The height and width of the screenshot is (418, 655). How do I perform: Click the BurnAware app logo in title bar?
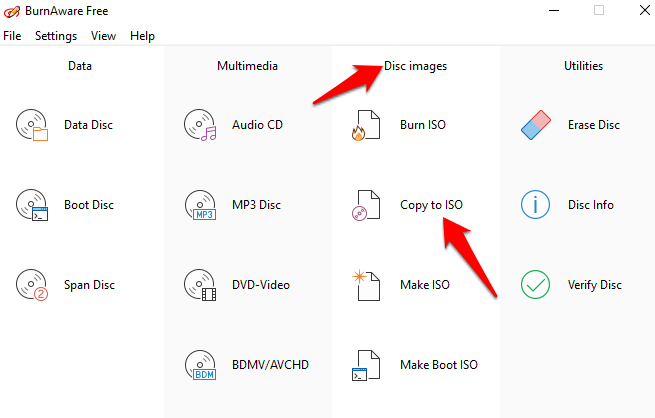(x=11, y=11)
